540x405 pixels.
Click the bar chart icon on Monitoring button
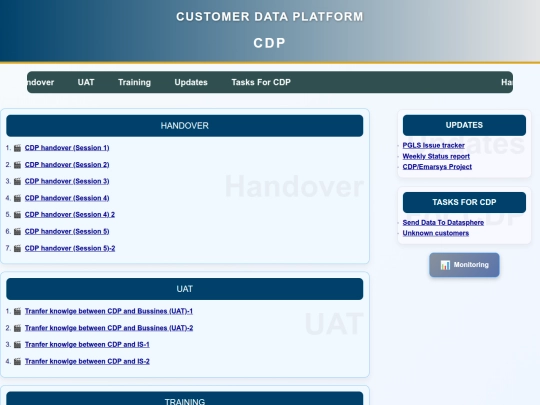tap(445, 265)
